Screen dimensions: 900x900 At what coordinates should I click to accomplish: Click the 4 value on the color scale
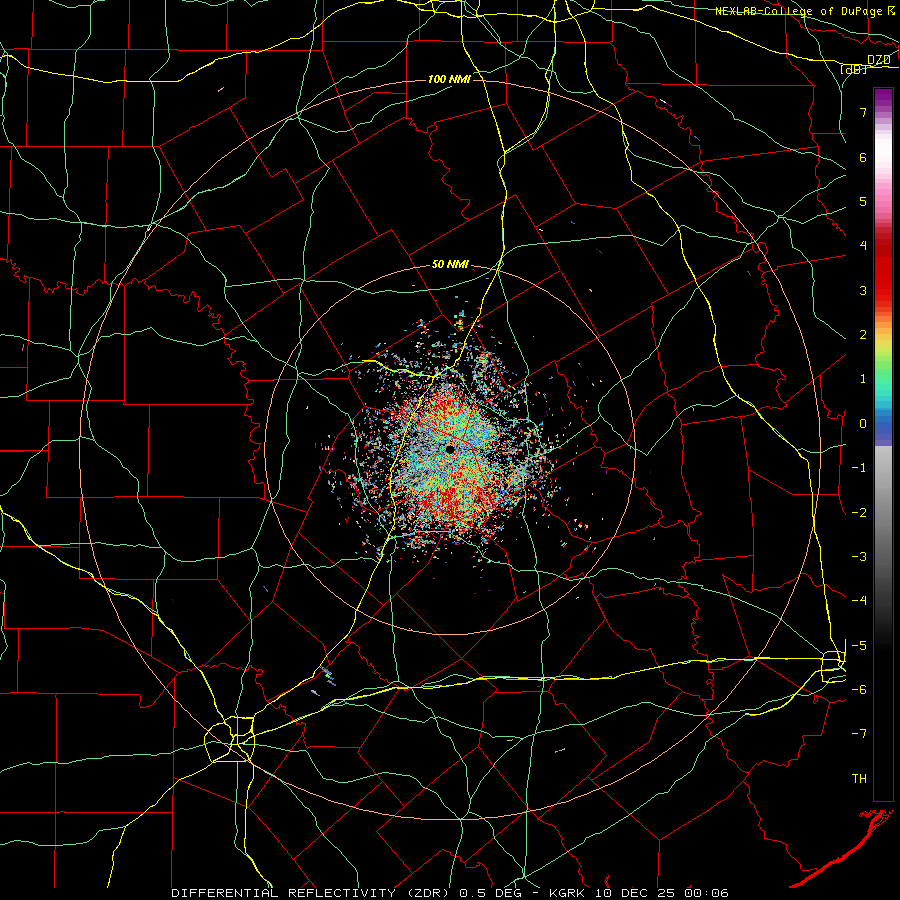pyautogui.click(x=863, y=246)
